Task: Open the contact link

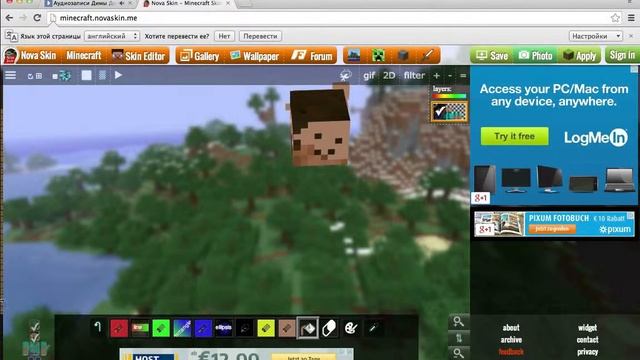Action: (587, 340)
